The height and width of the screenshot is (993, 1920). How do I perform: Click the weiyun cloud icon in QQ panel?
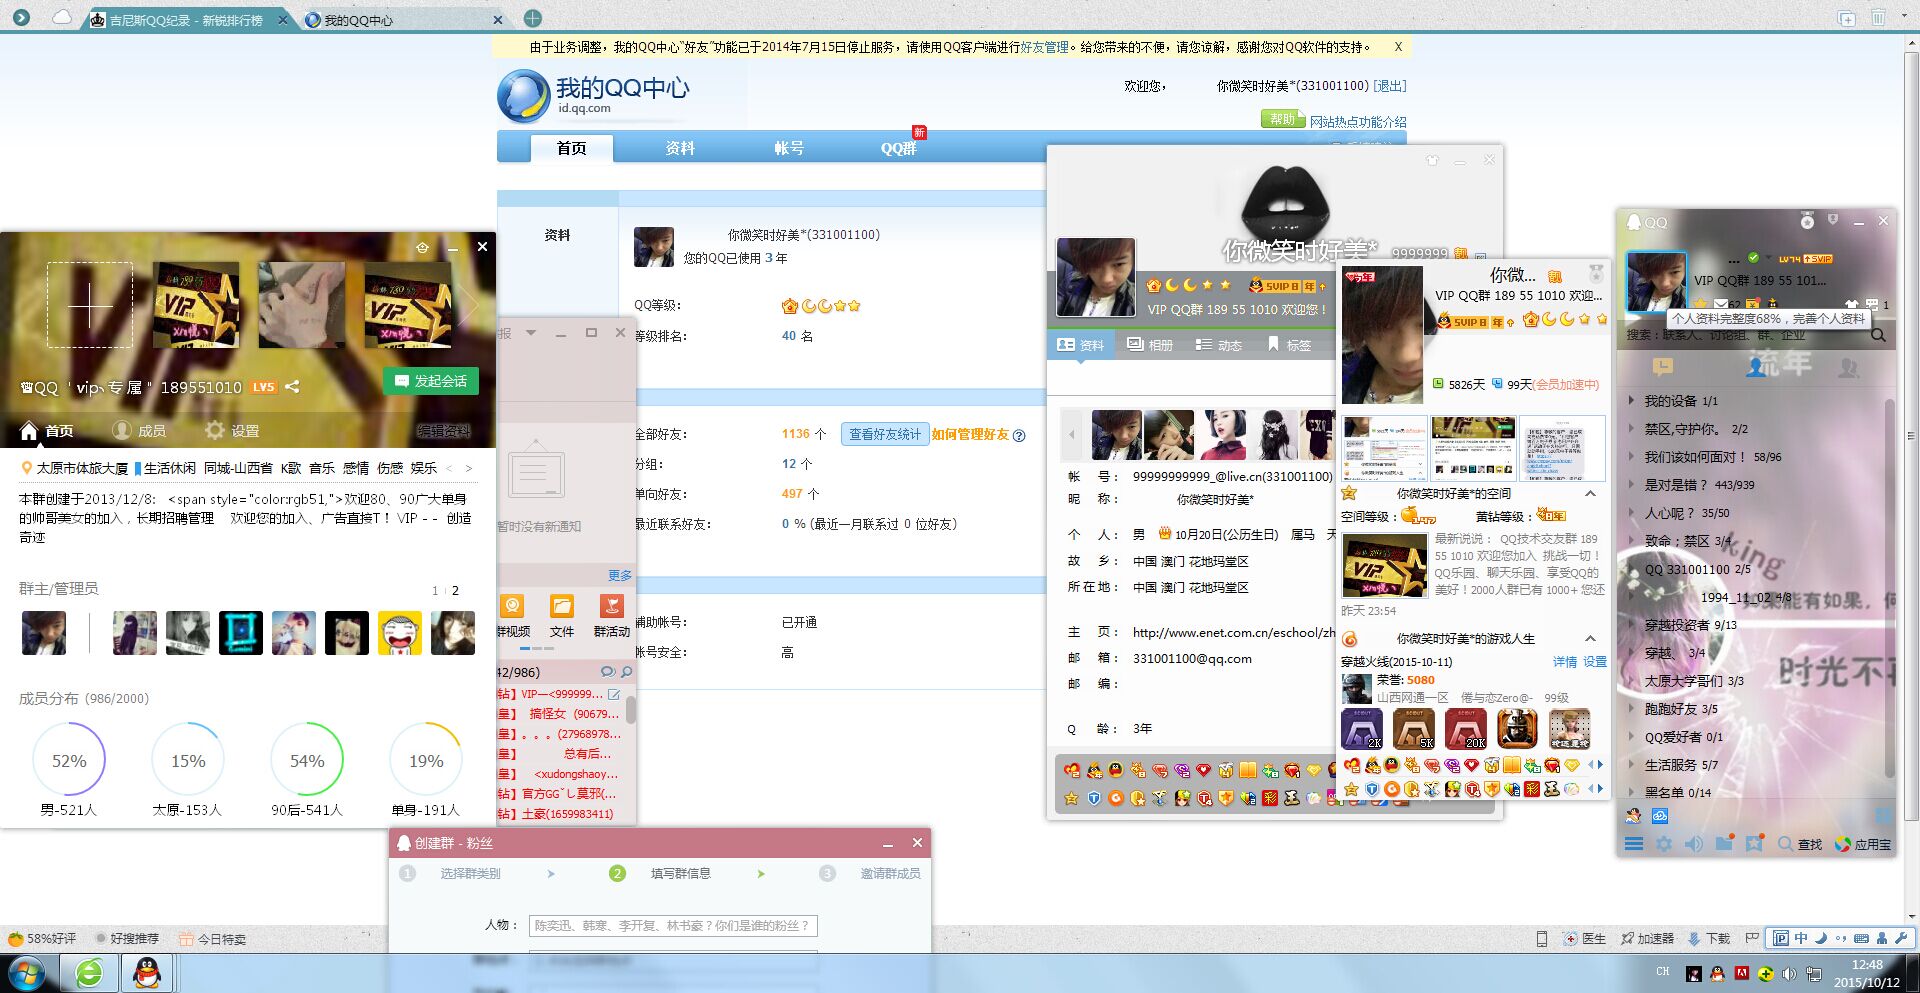point(1660,816)
